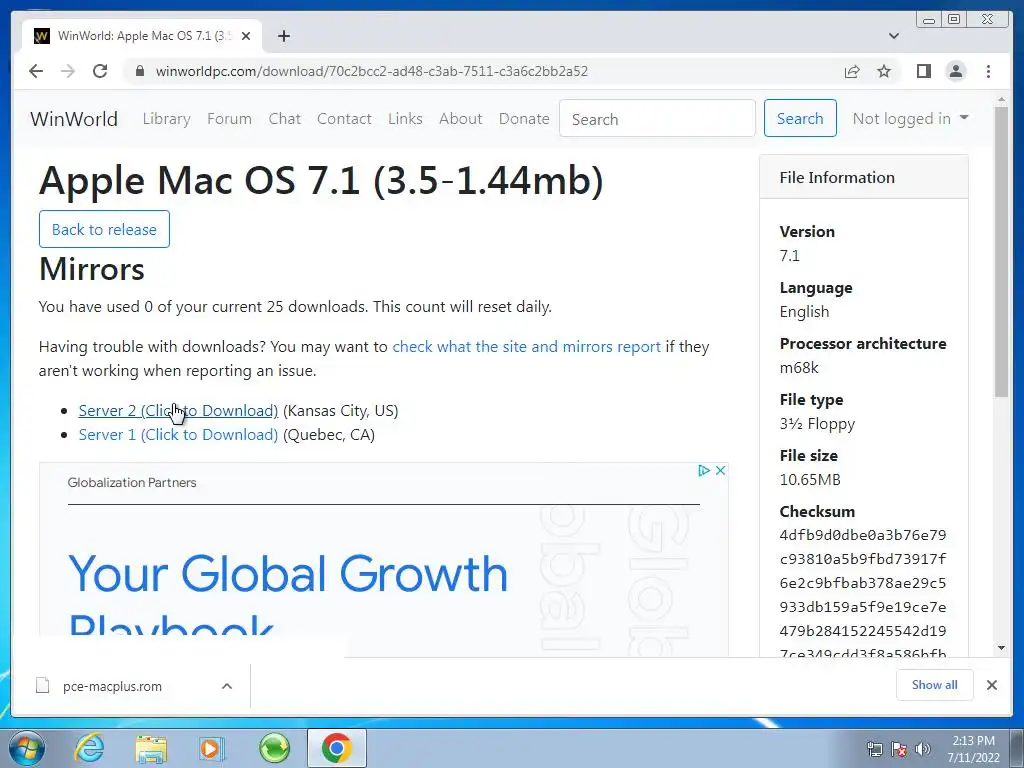1024x768 pixels.
Task: Bookmark this page with star icon
Action: coord(884,71)
